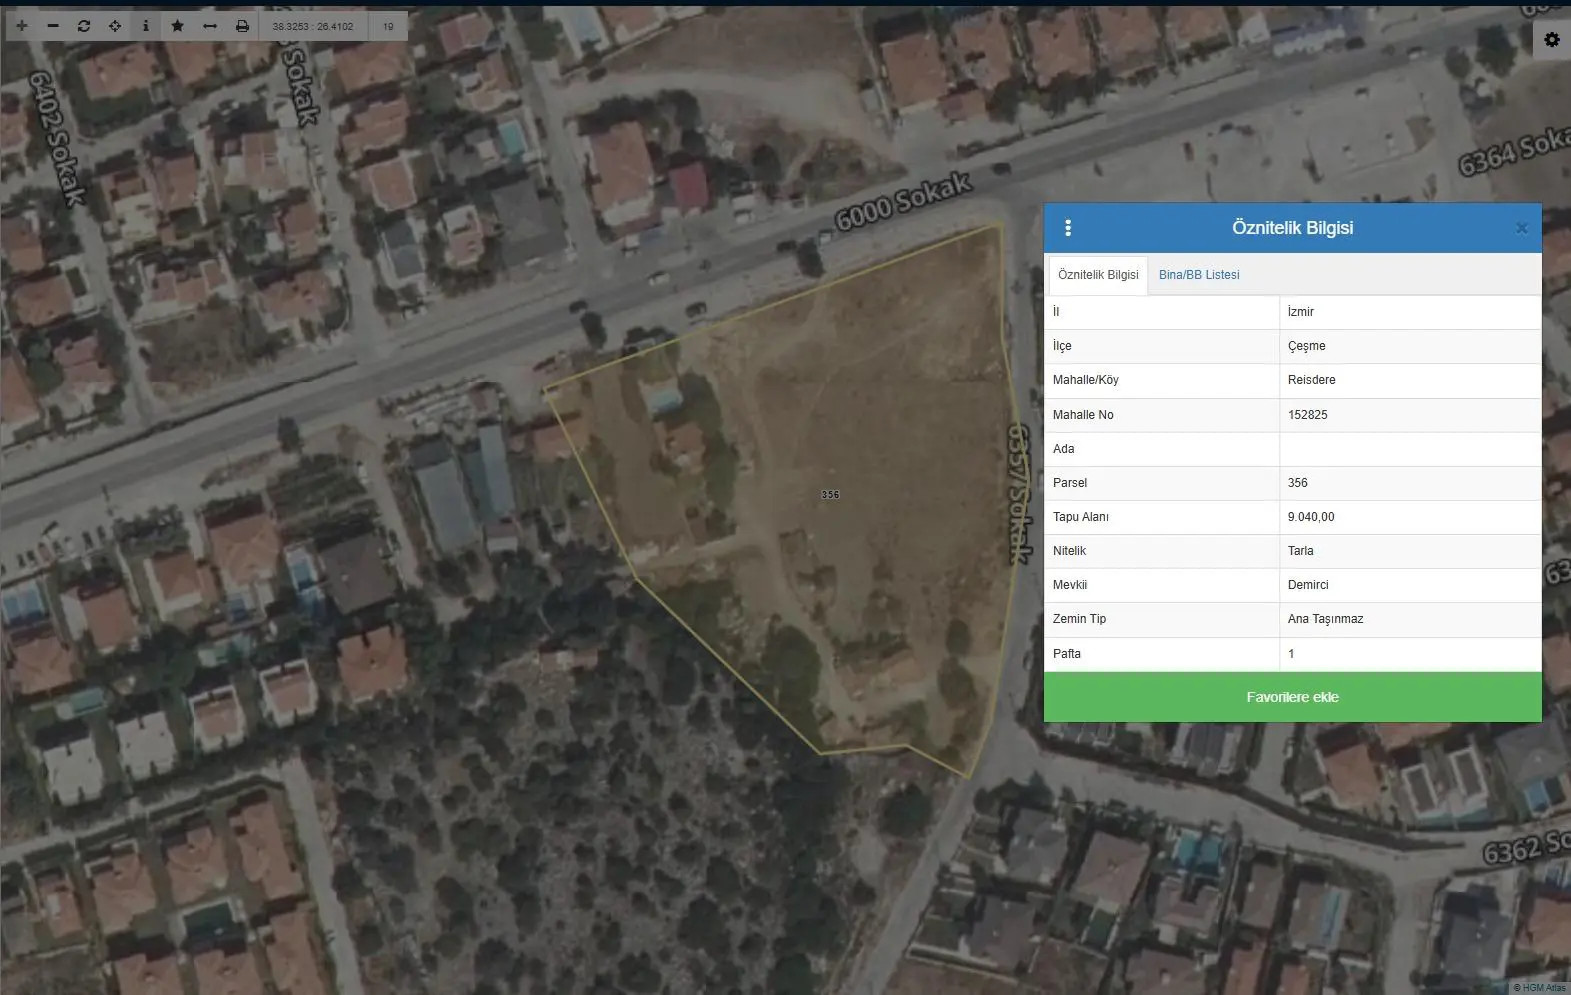The image size is (1571, 995).
Task: Click the zoom level value 19
Action: 388,27
